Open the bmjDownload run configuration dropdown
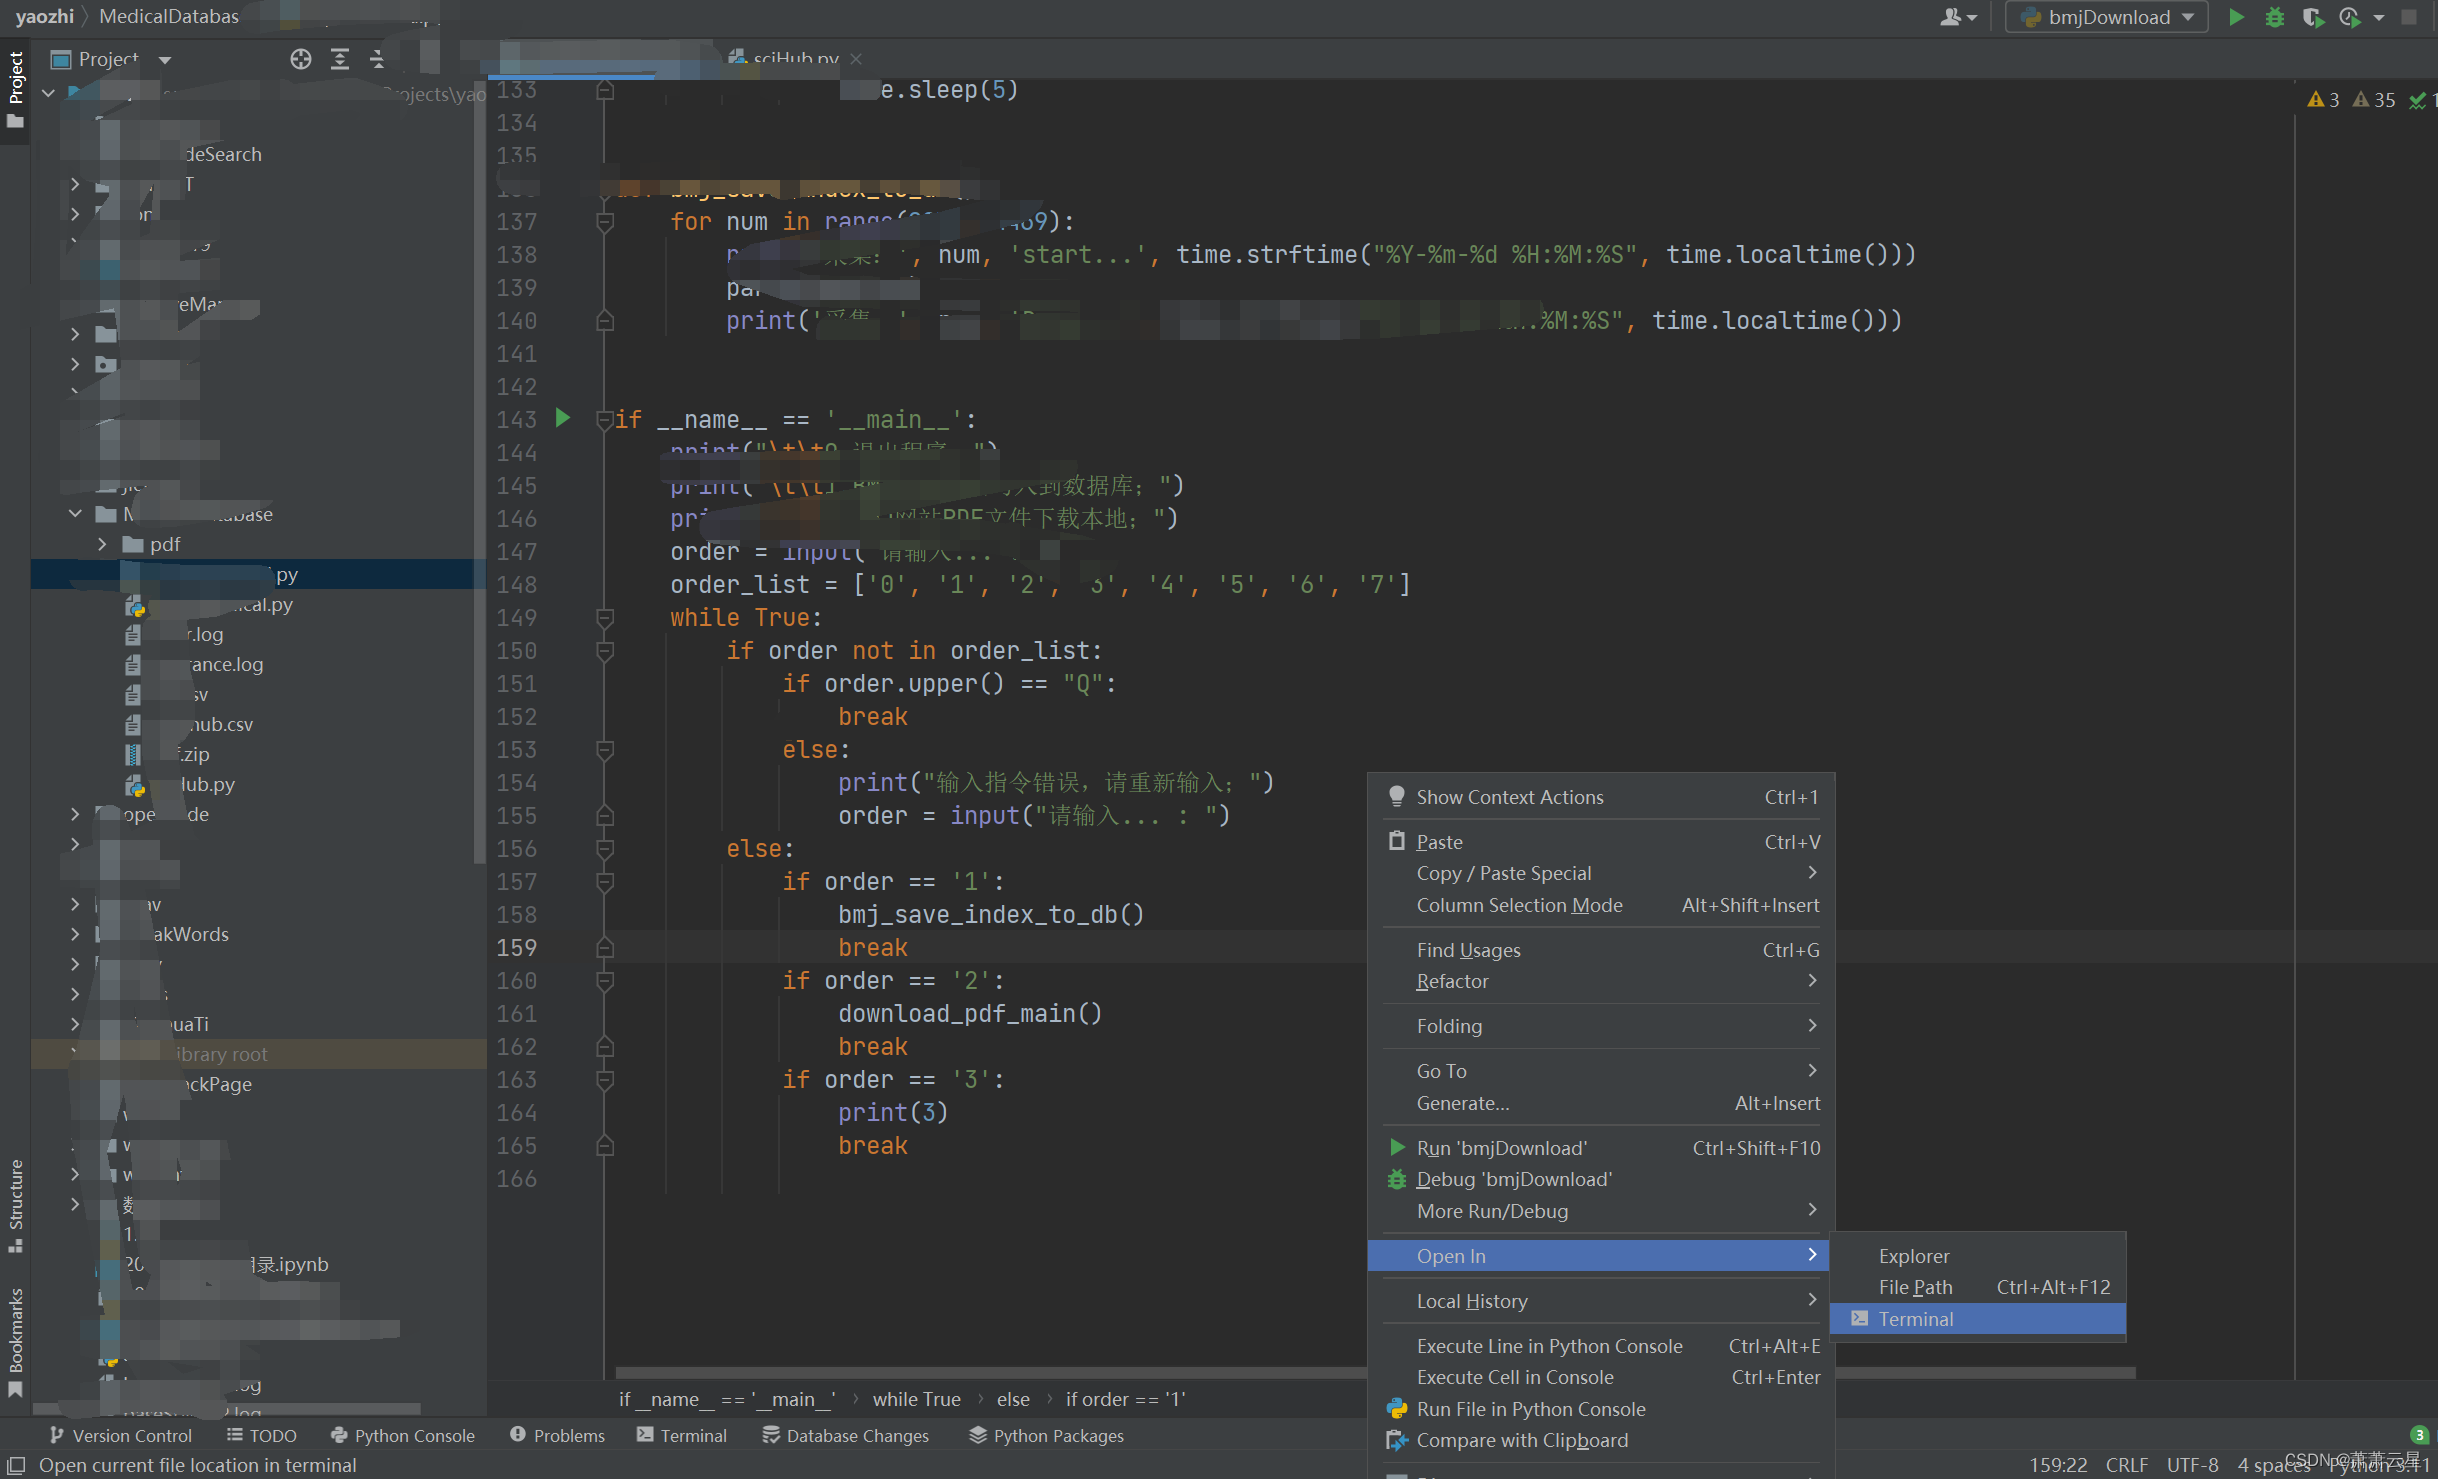The height and width of the screenshot is (1479, 2438). tap(2106, 17)
